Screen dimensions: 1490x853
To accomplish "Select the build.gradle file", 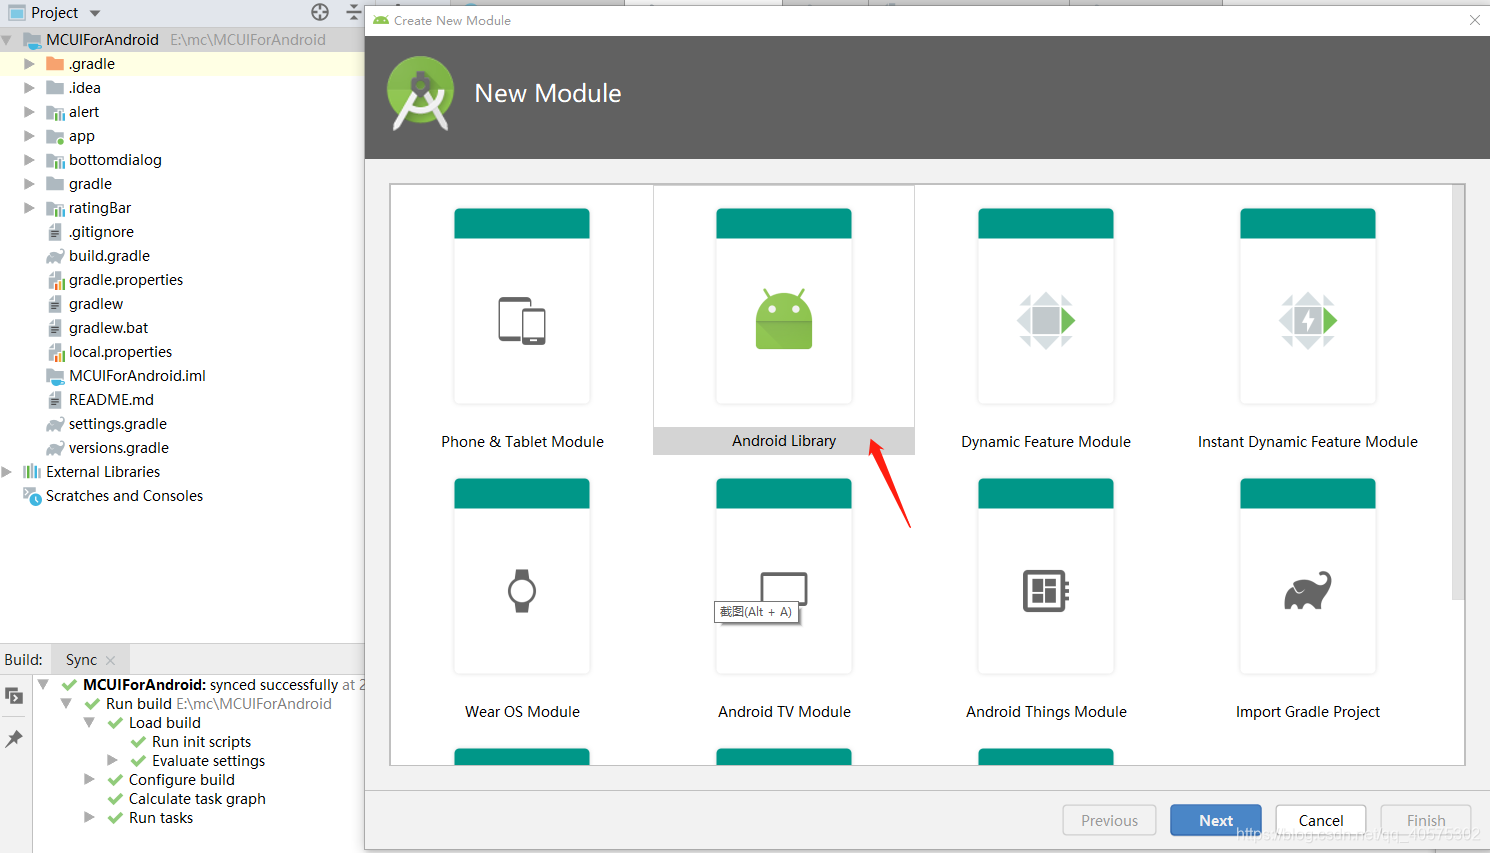I will click(x=109, y=256).
